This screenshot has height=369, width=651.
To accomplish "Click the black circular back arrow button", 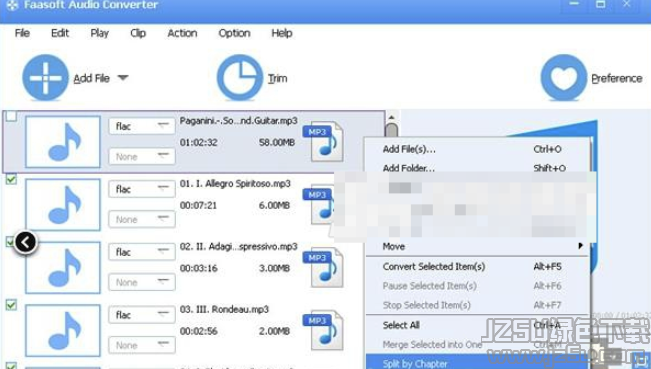I will pos(26,242).
